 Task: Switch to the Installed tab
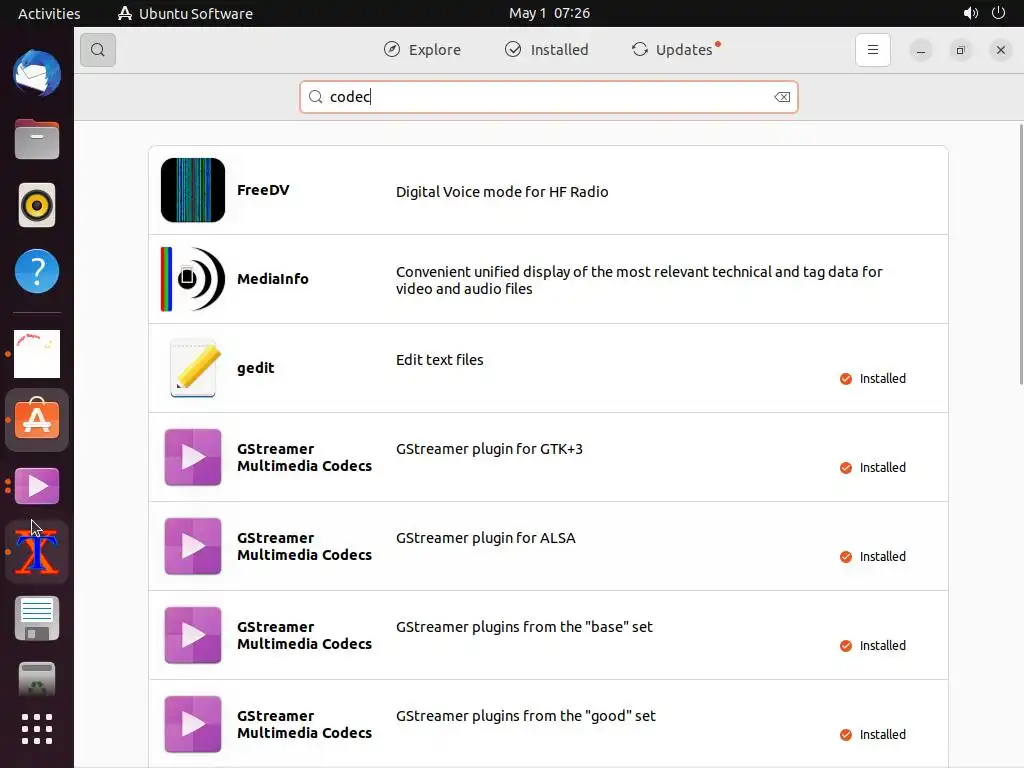547,50
